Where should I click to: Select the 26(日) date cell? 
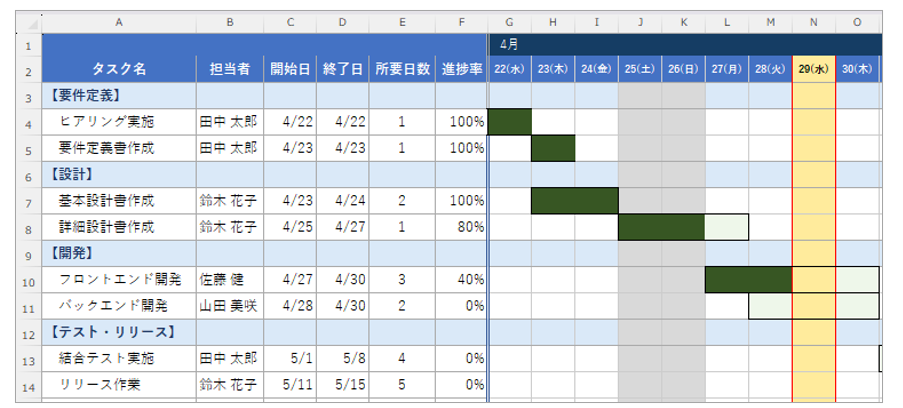(684, 69)
